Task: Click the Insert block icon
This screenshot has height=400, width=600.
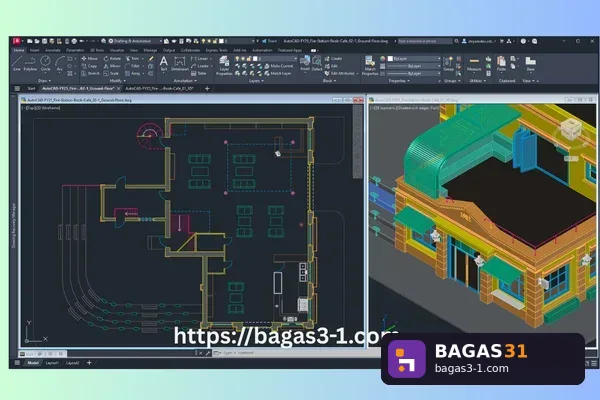Action: [x=305, y=64]
